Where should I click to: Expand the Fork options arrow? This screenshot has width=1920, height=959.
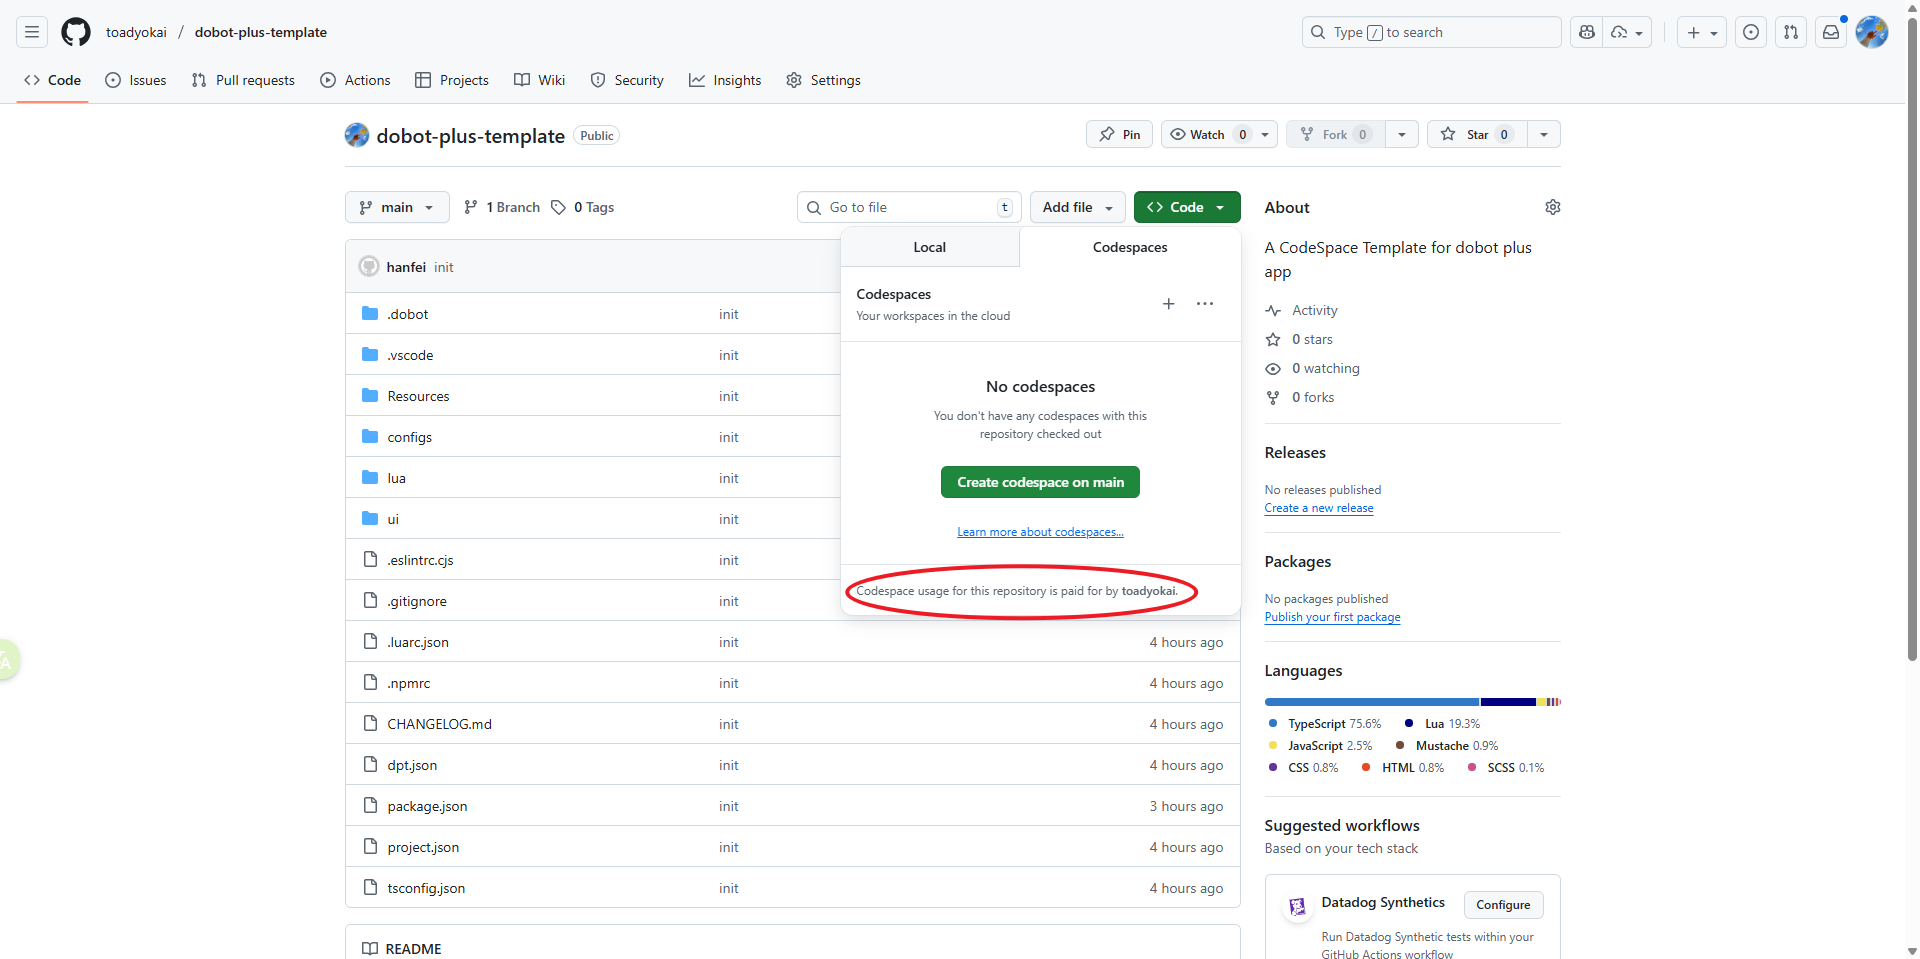tap(1401, 135)
